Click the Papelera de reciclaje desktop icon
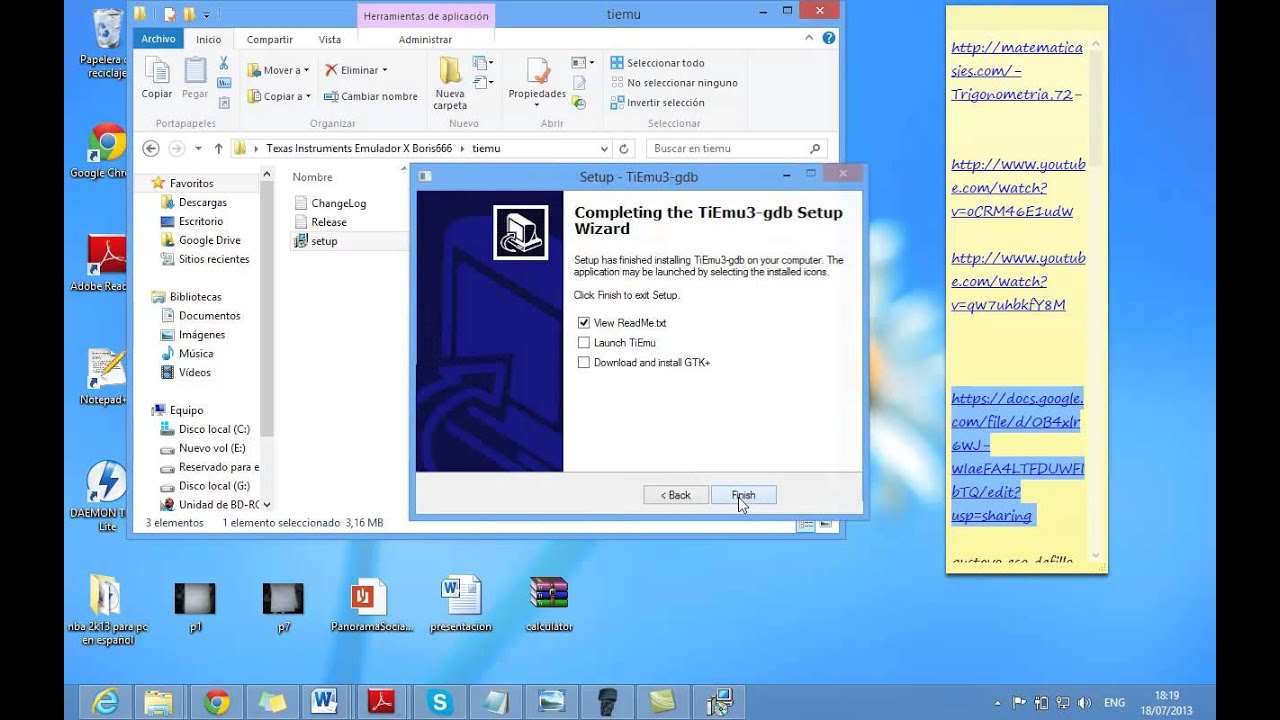Viewport: 1280px width, 720px height. (x=106, y=45)
